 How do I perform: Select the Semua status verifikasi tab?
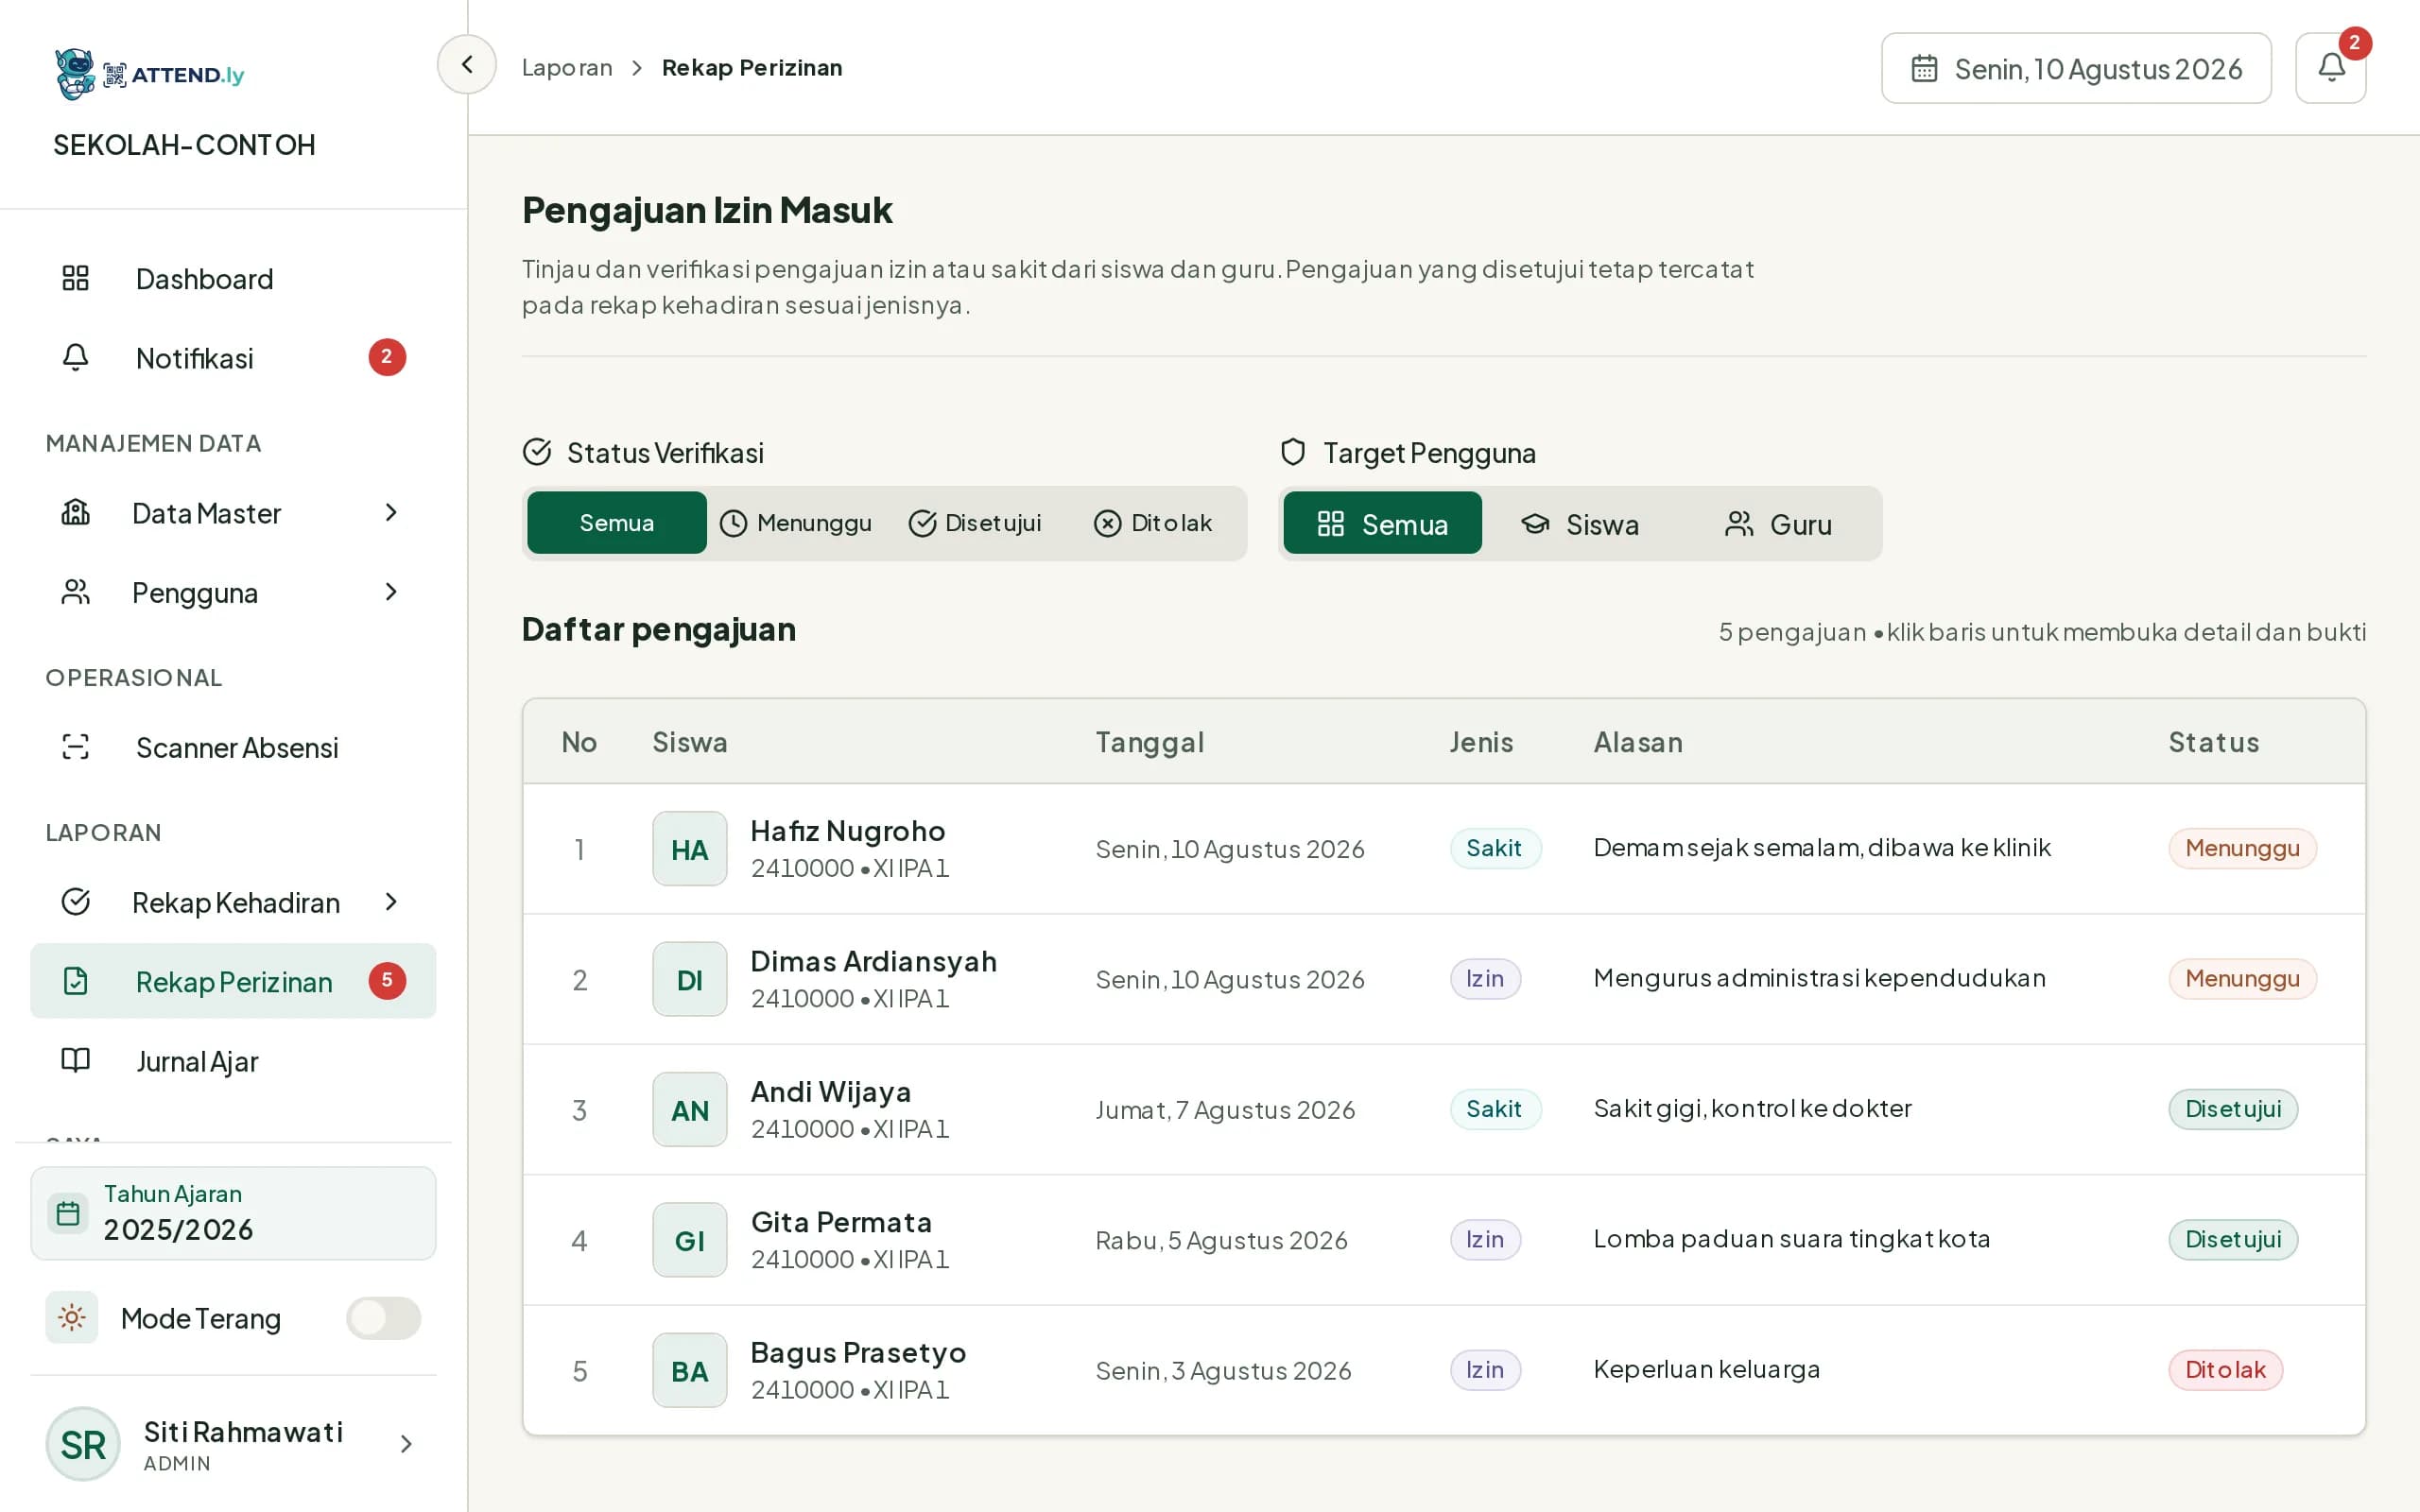click(617, 523)
